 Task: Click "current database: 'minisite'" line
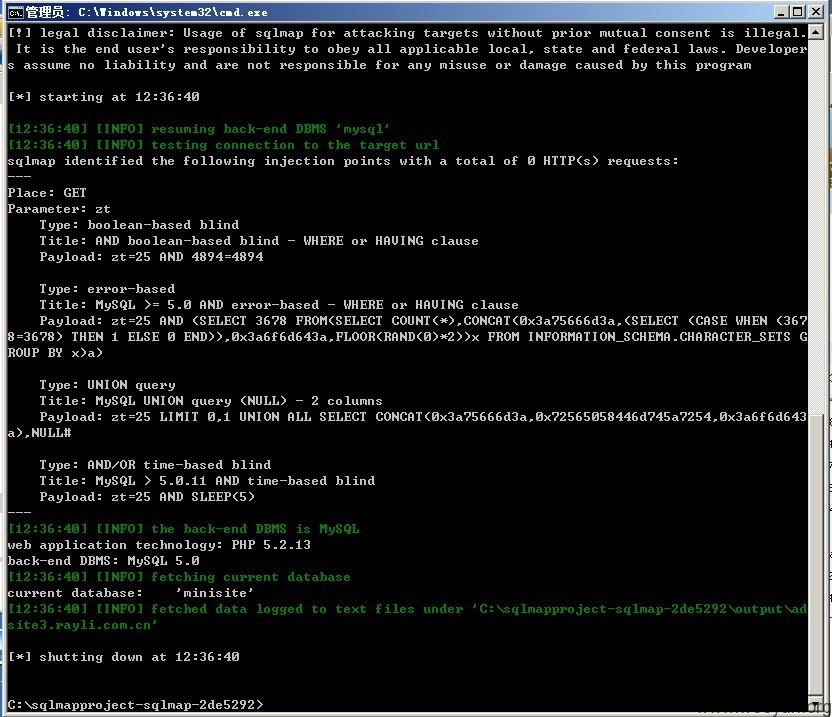pyautogui.click(x=131, y=593)
